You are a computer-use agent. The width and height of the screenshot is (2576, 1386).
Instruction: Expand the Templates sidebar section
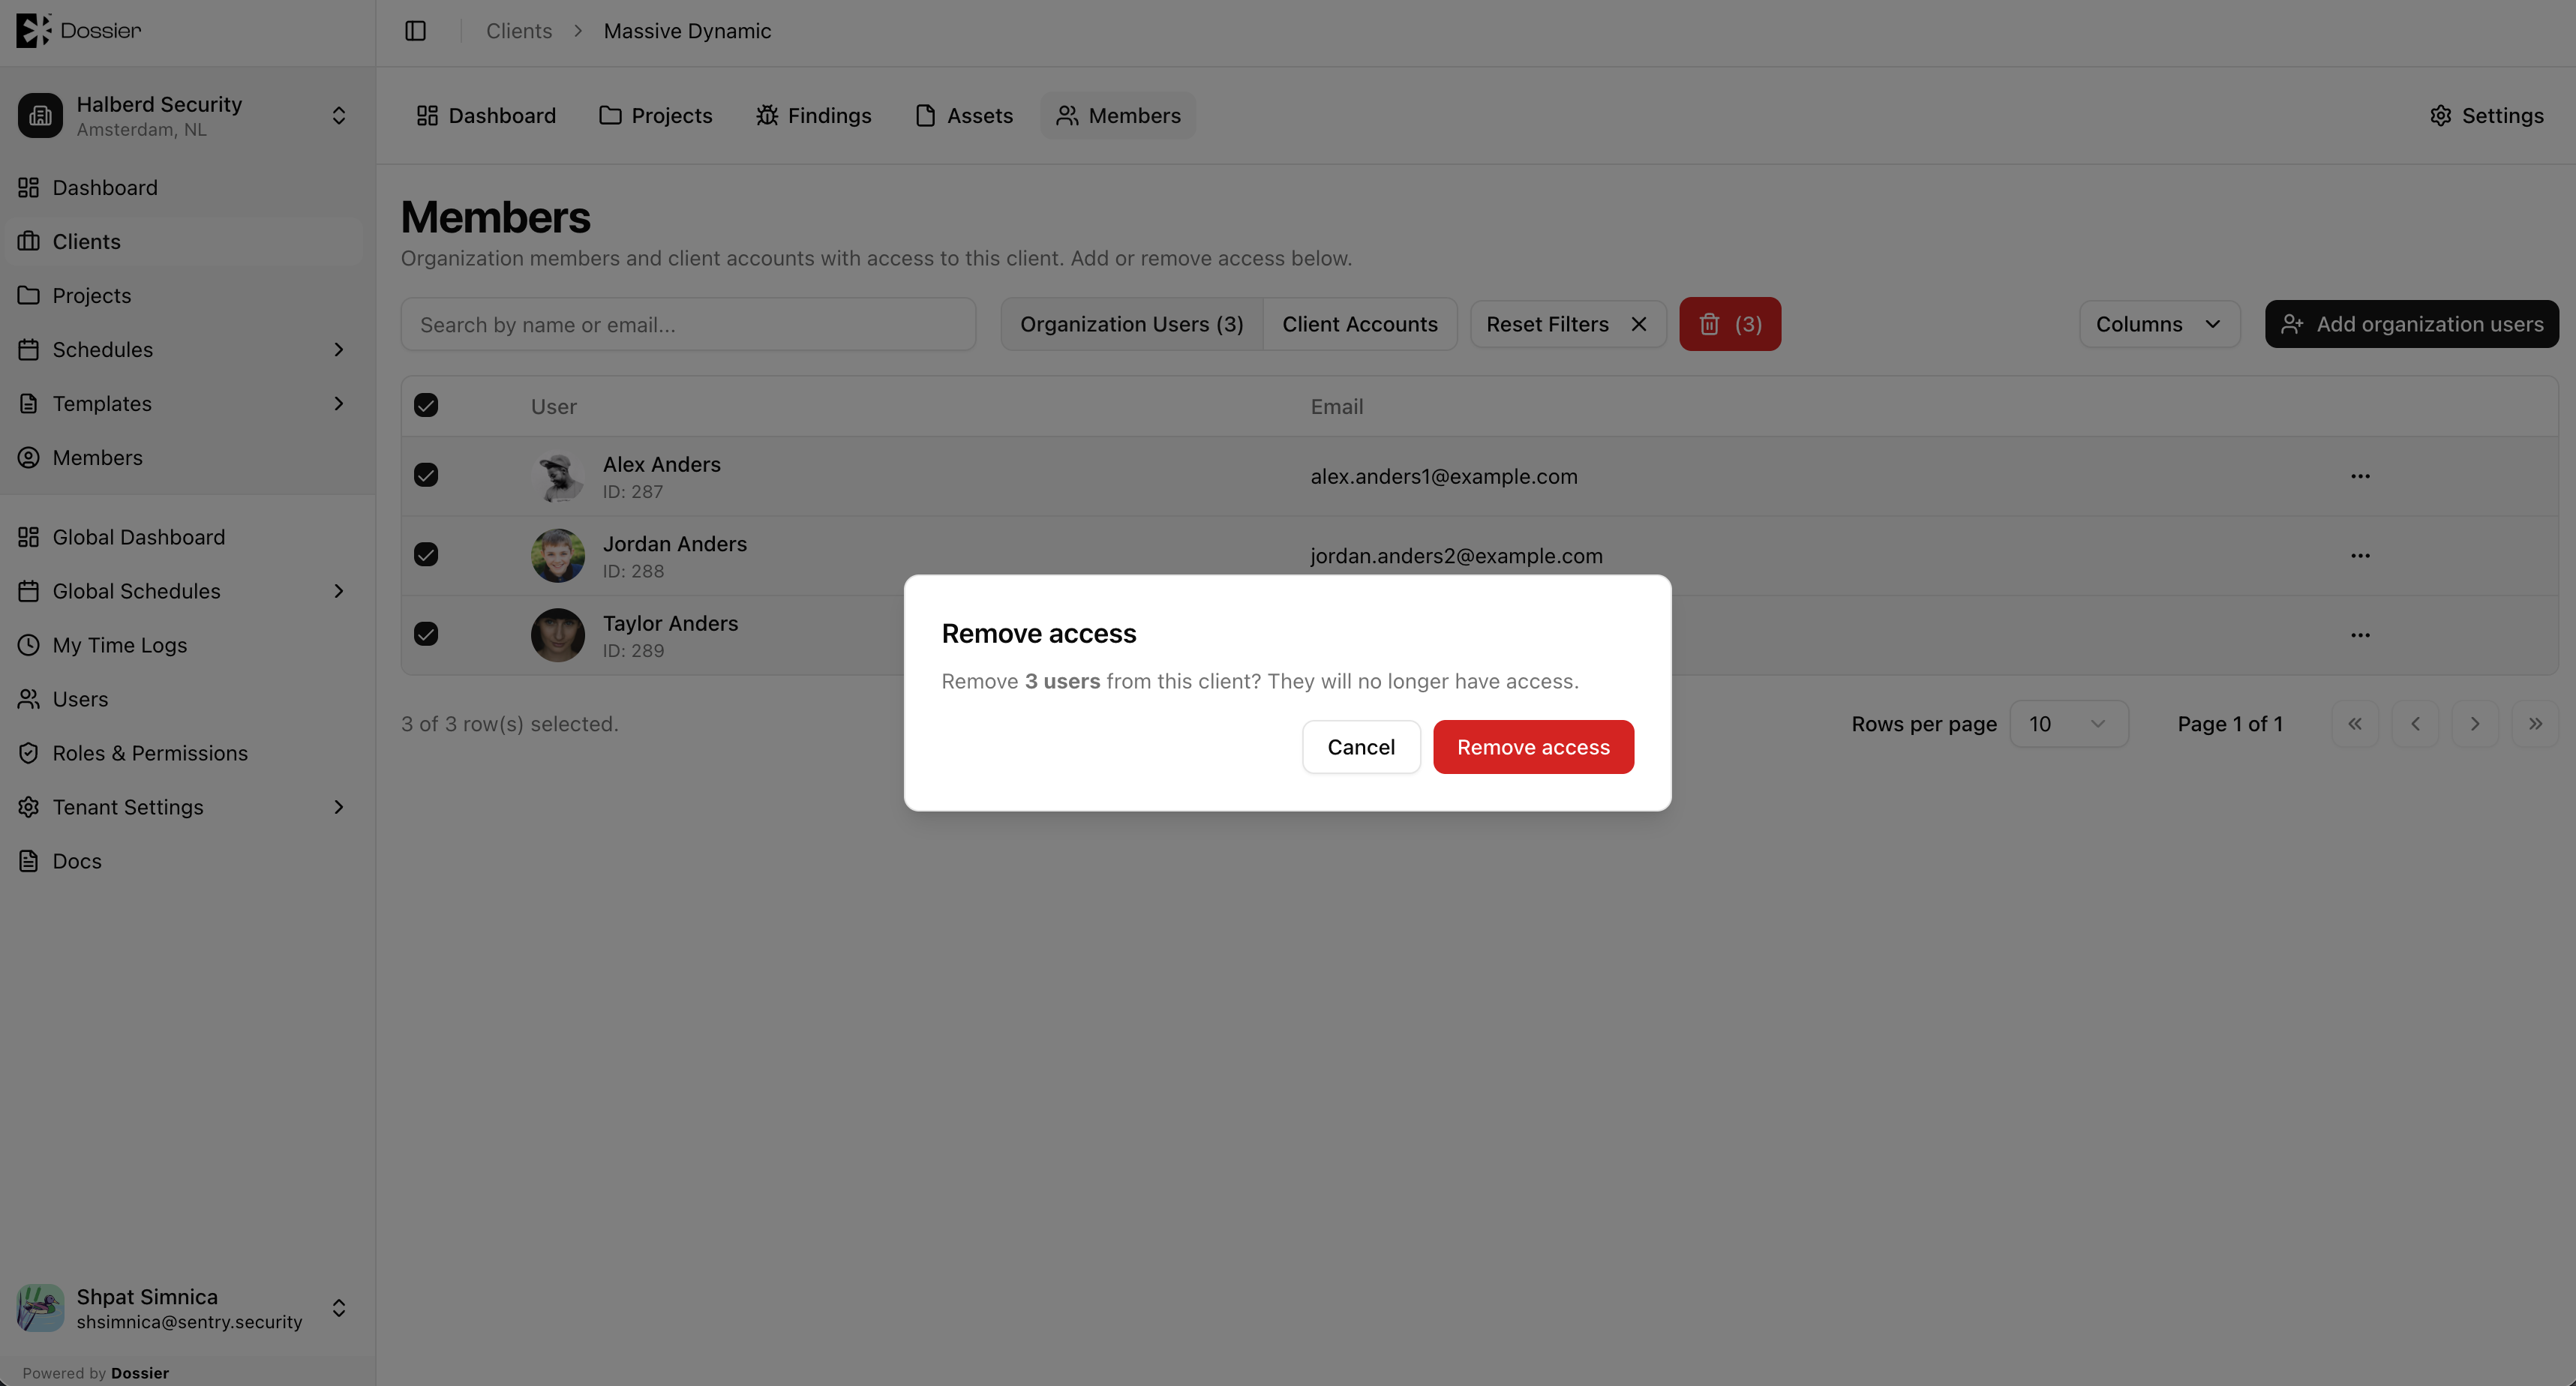339,404
